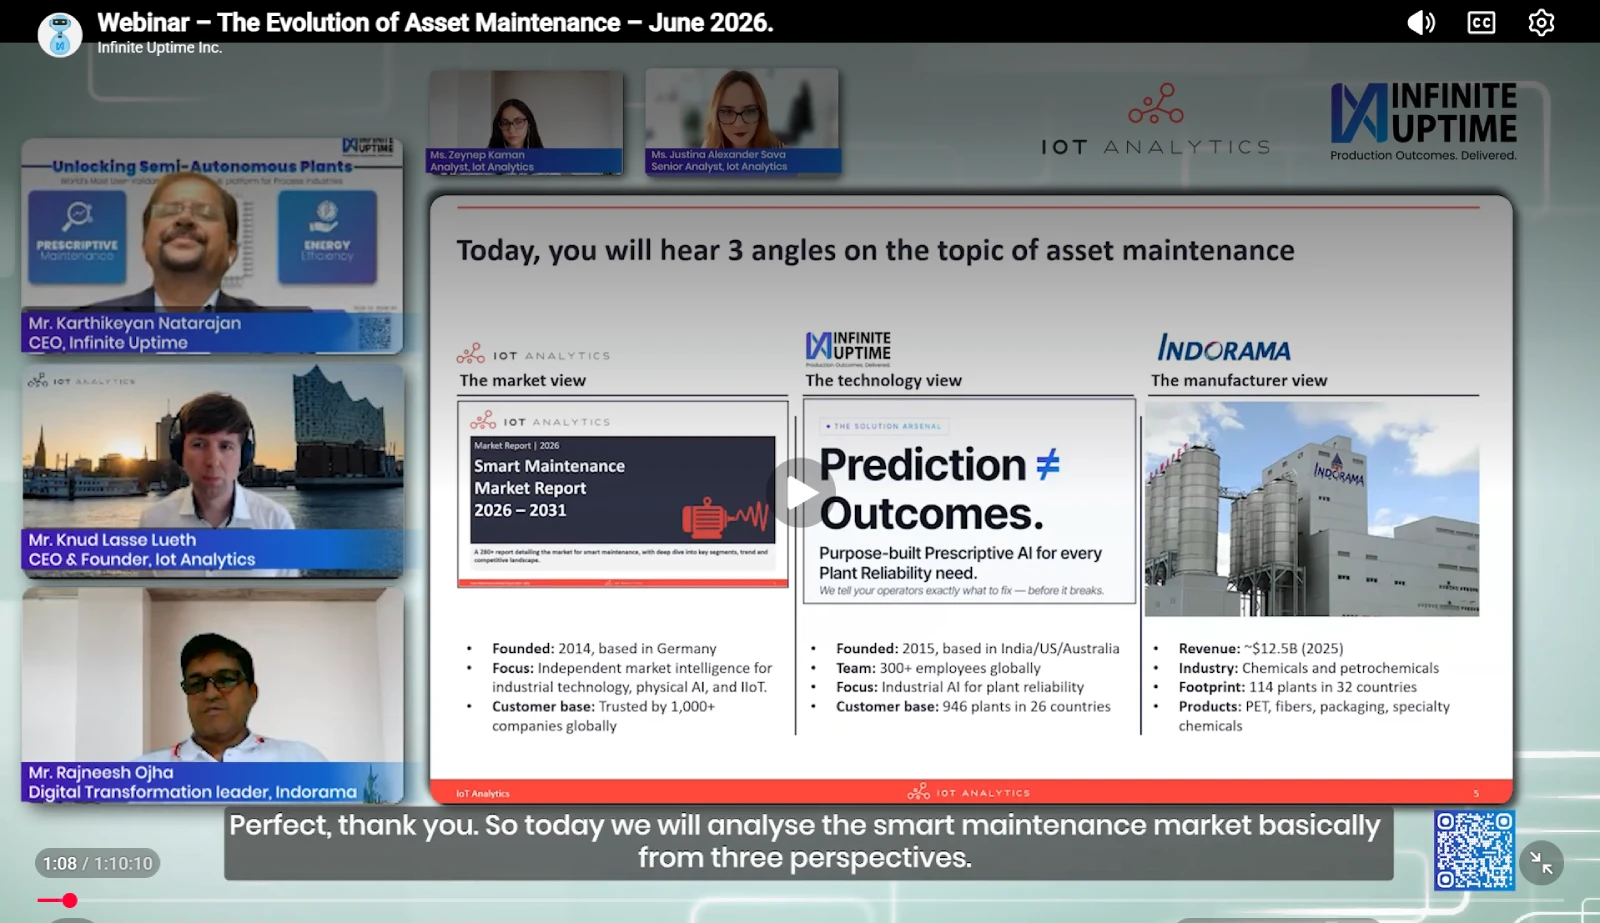The width and height of the screenshot is (1600, 923).
Task: Click the large Infinite Uptime logo at top right
Action: (1423, 121)
